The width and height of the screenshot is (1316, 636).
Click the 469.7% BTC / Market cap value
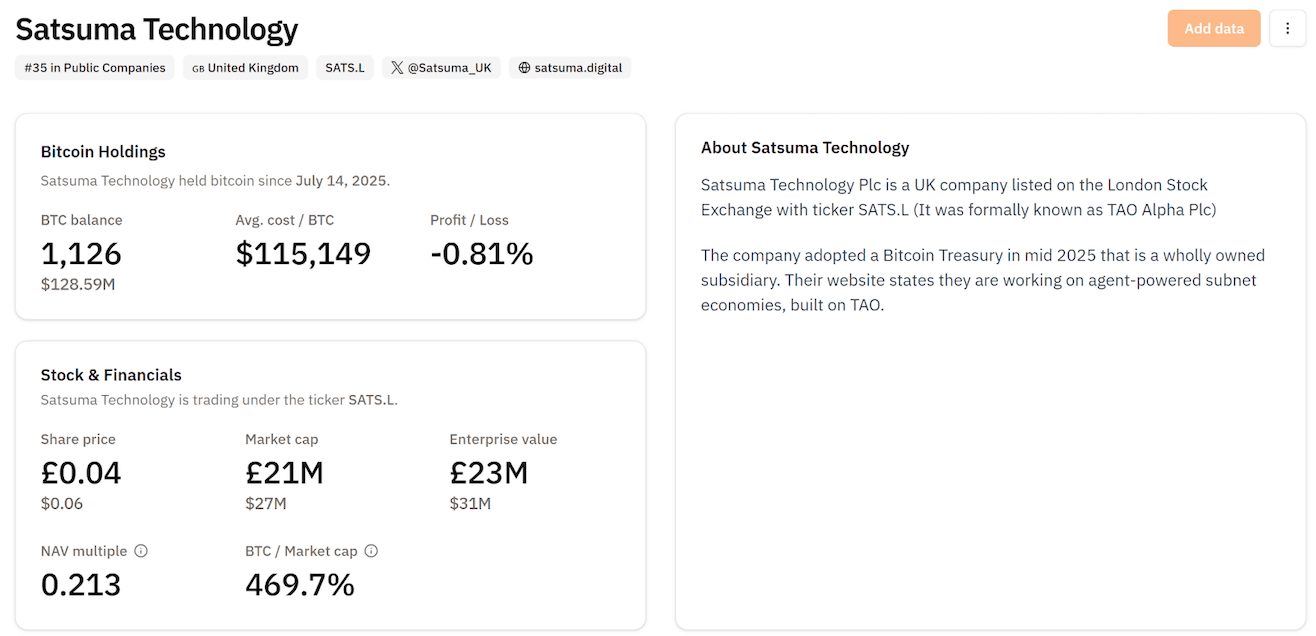click(300, 584)
